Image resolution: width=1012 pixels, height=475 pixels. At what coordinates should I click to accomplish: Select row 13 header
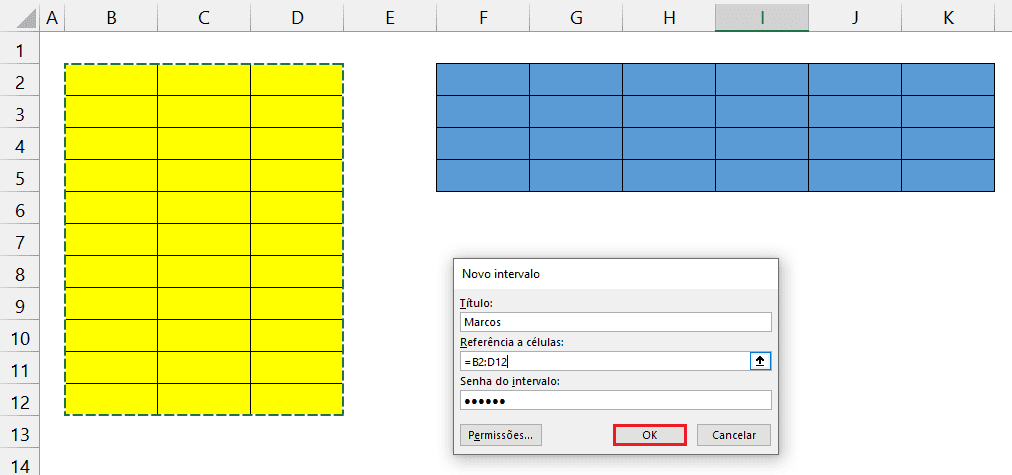click(20, 434)
